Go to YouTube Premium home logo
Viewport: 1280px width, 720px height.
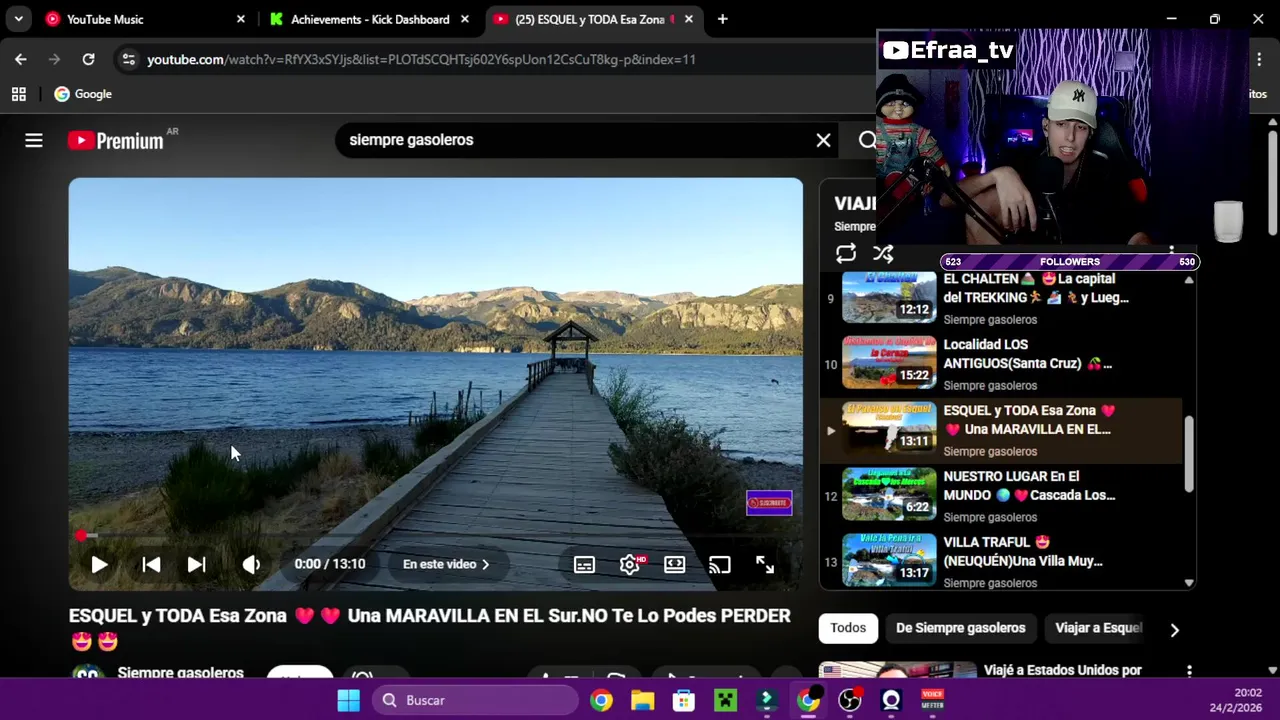coord(116,141)
